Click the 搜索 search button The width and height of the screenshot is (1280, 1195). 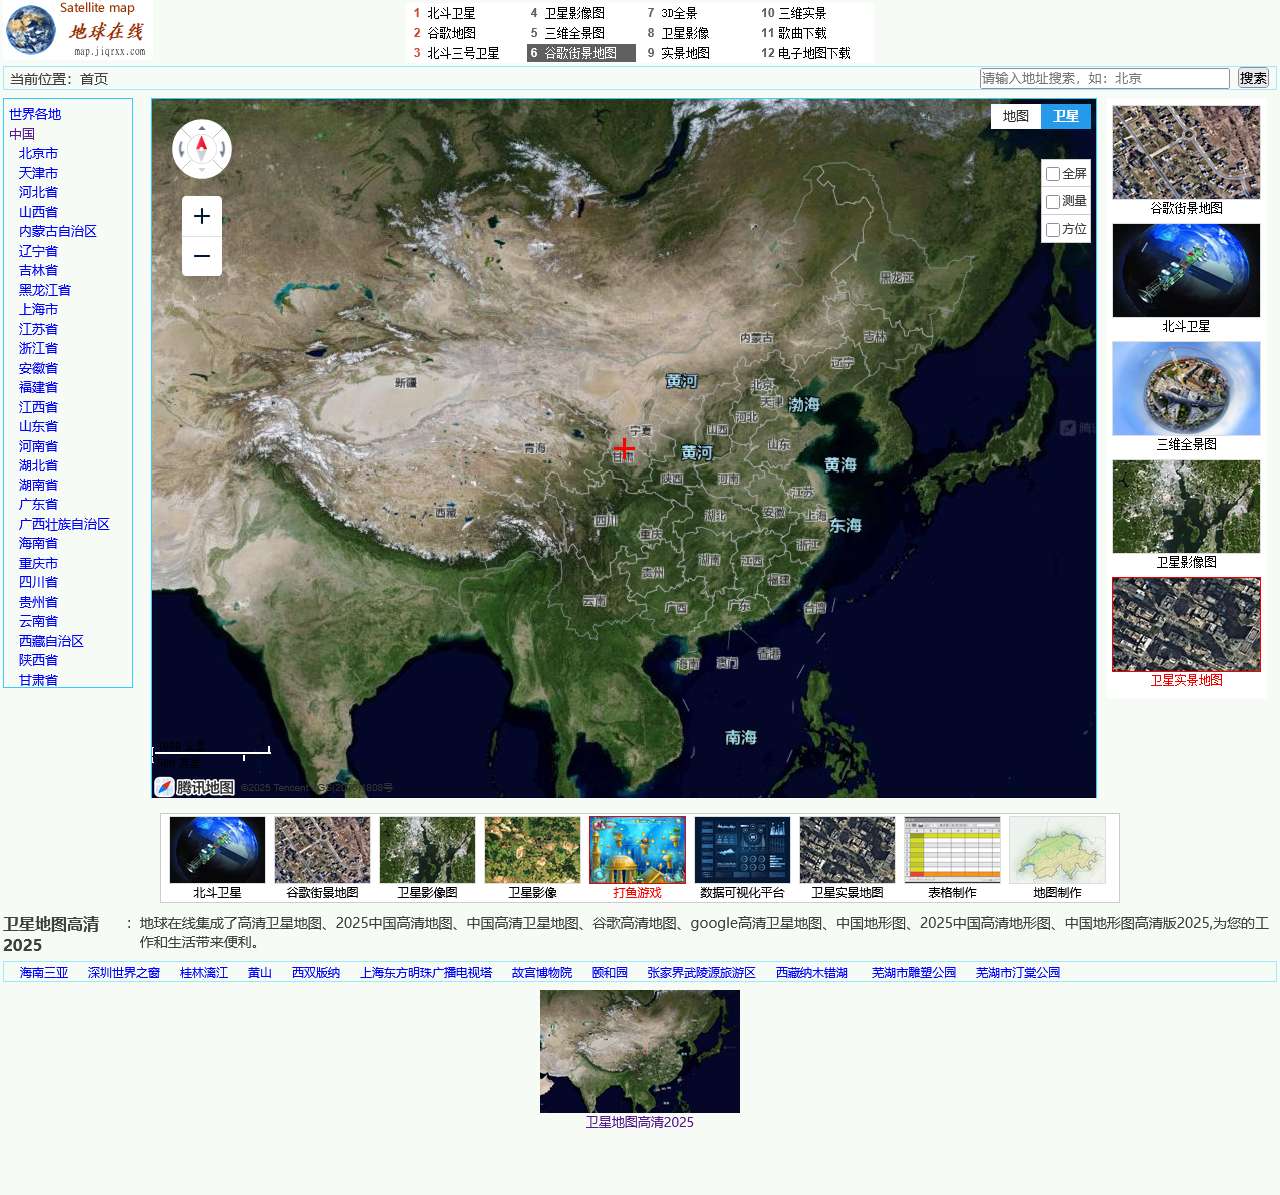click(x=1253, y=77)
